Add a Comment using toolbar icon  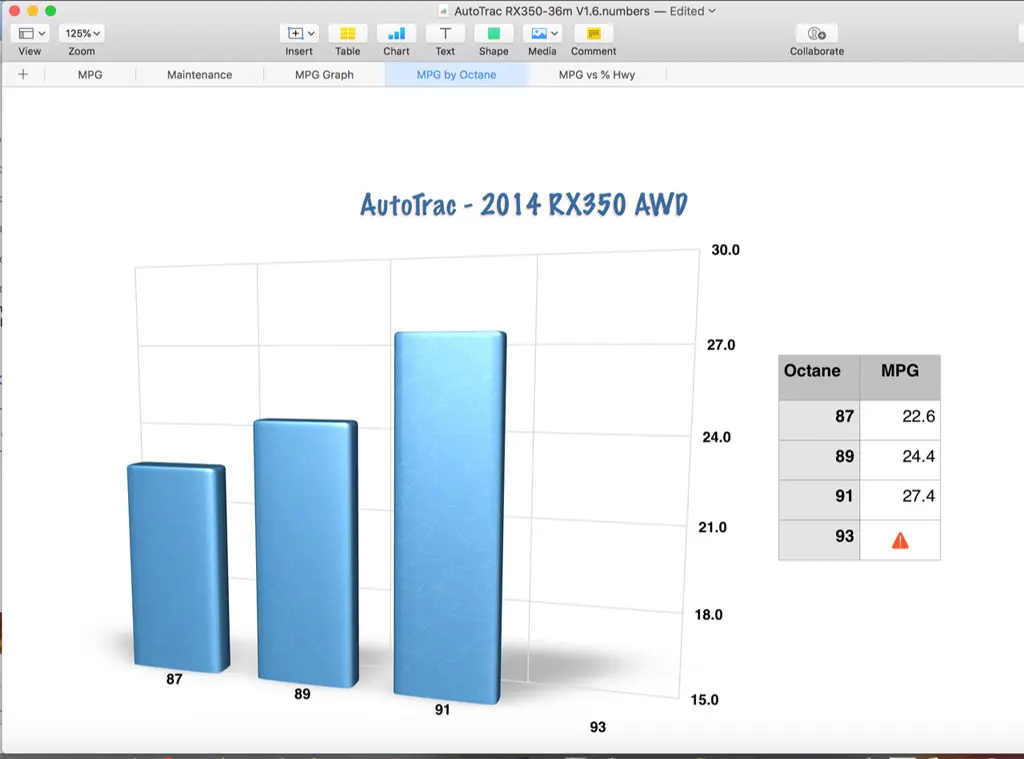(594, 33)
